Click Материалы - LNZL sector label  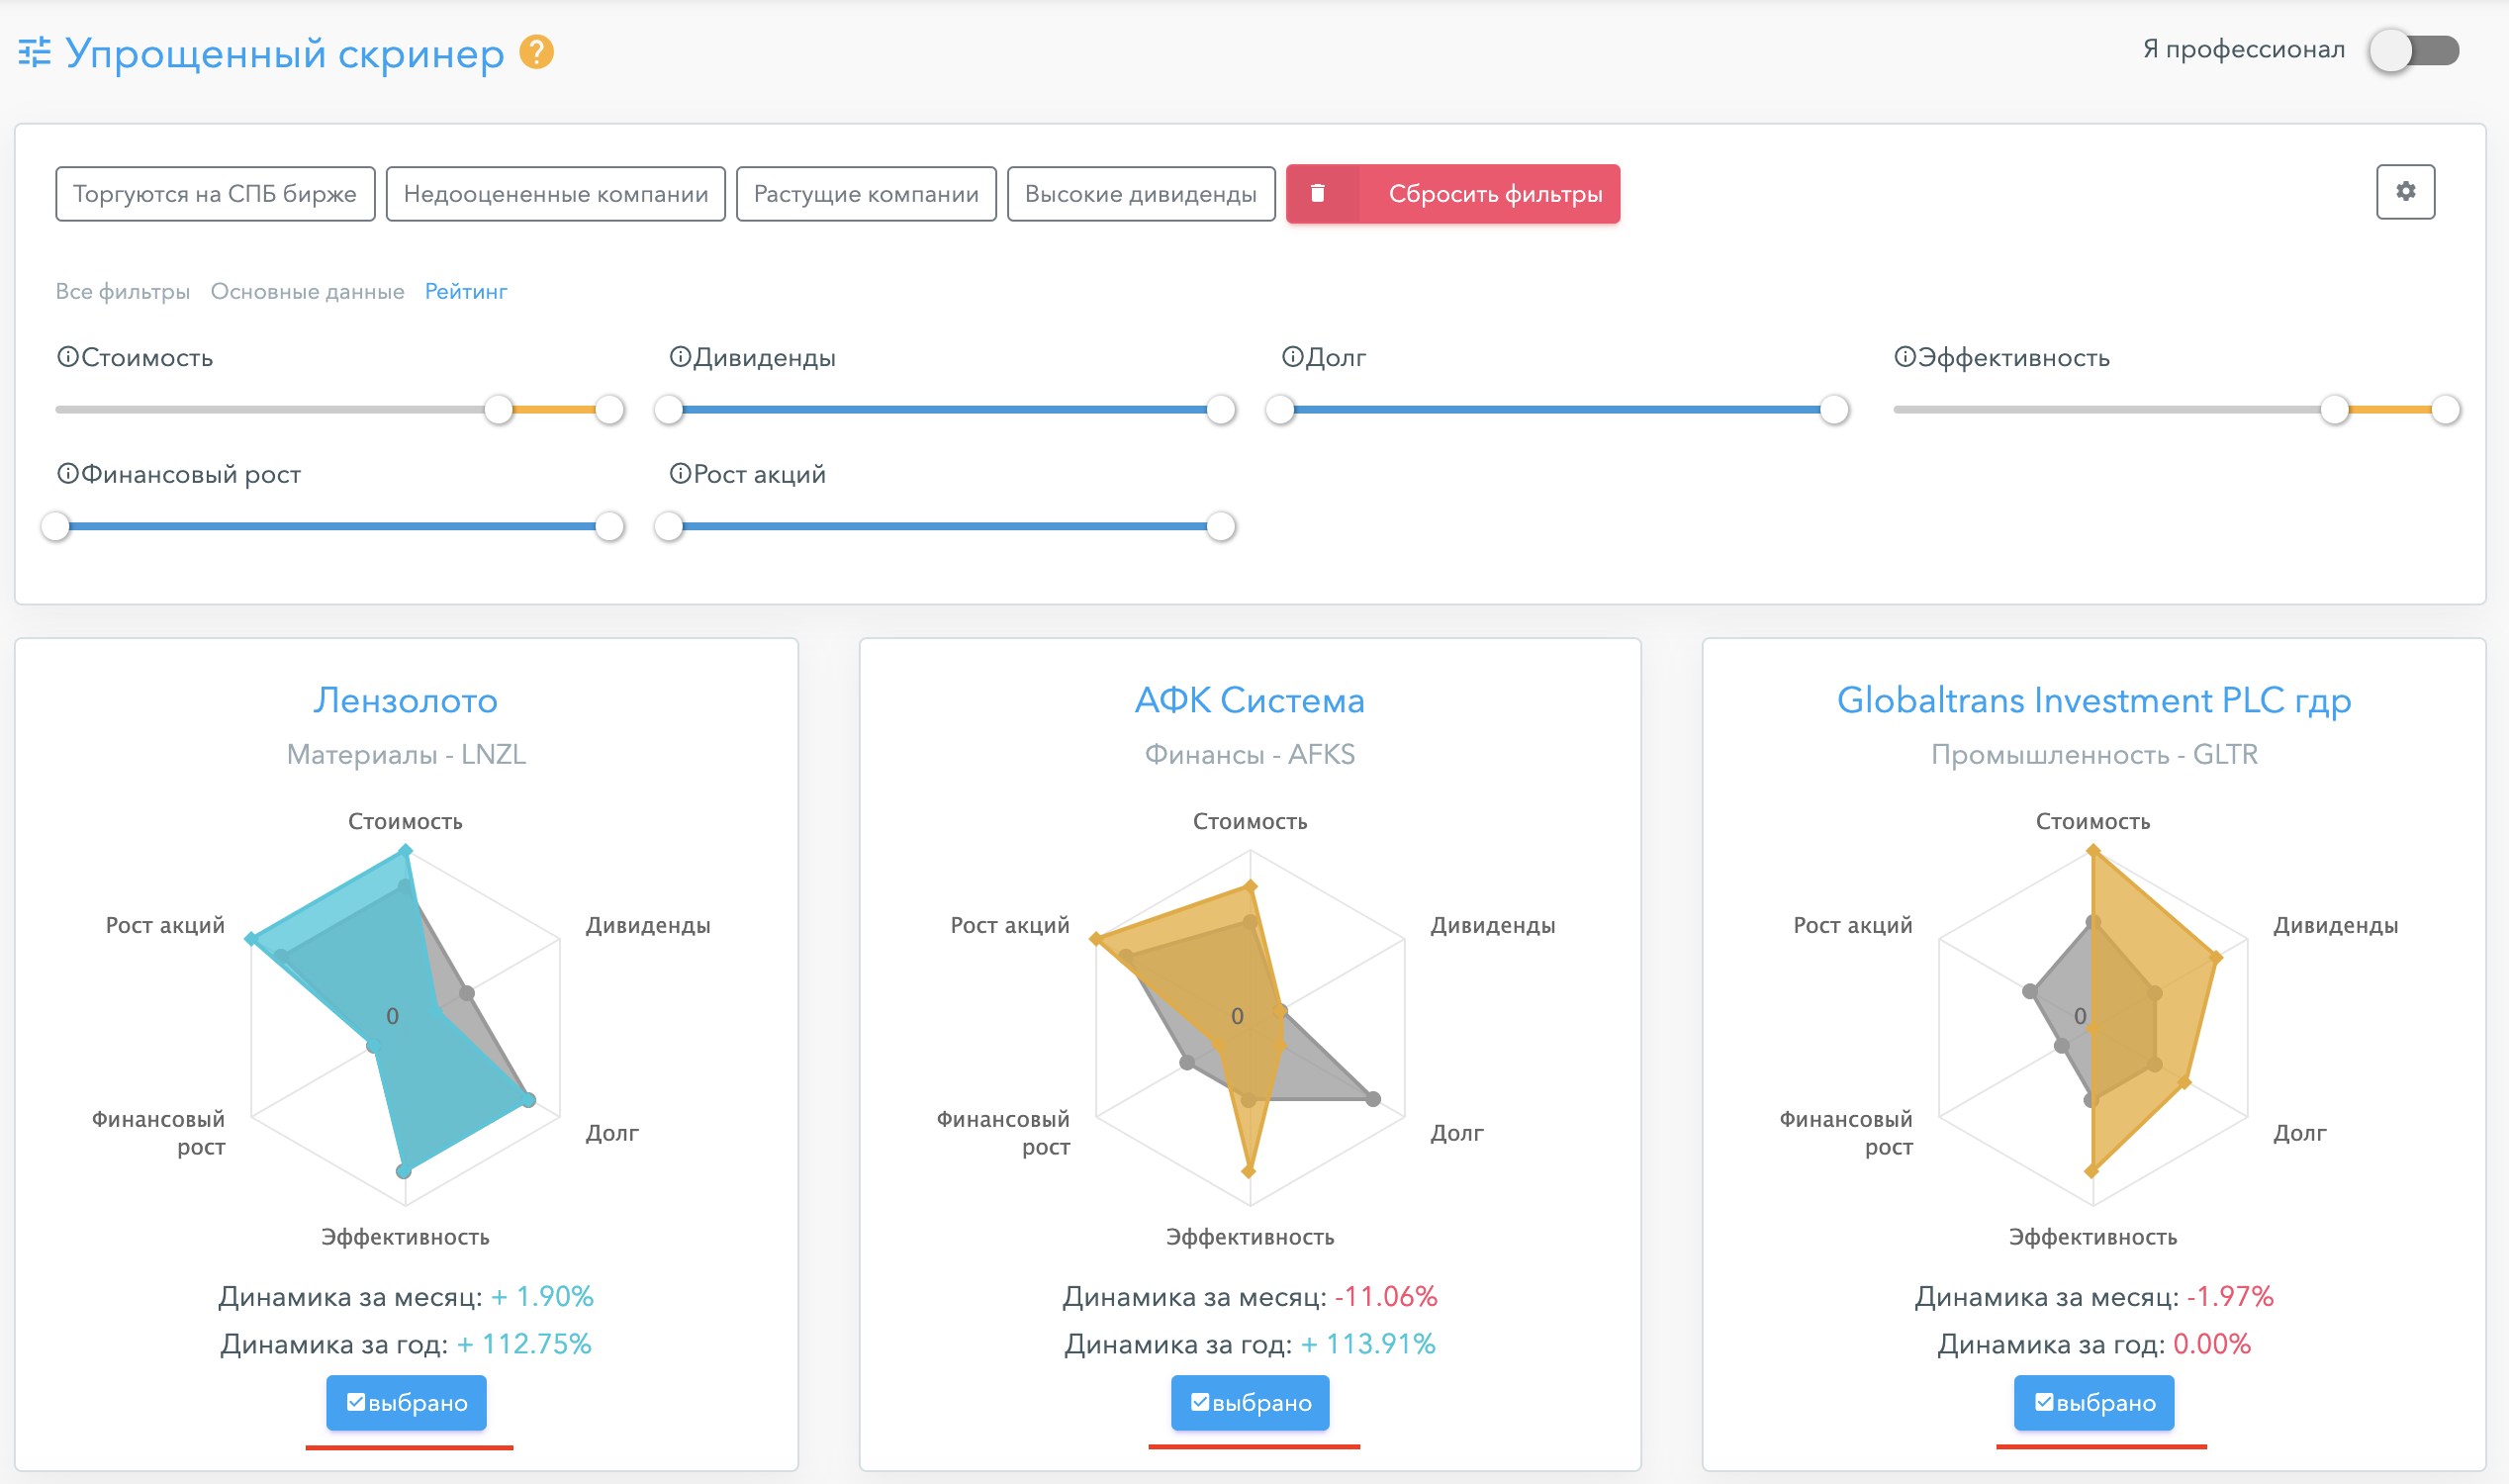pyautogui.click(x=406, y=754)
